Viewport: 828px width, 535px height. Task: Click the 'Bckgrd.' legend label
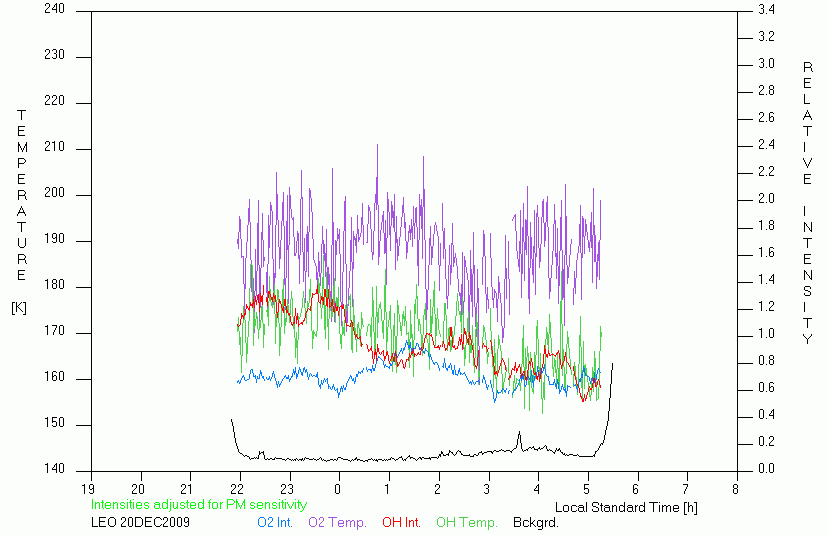click(x=535, y=523)
